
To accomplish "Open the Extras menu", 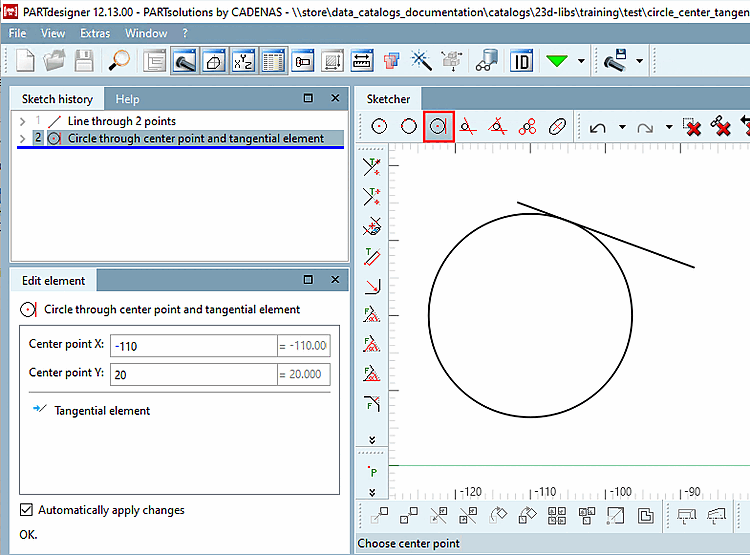I will coord(95,33).
